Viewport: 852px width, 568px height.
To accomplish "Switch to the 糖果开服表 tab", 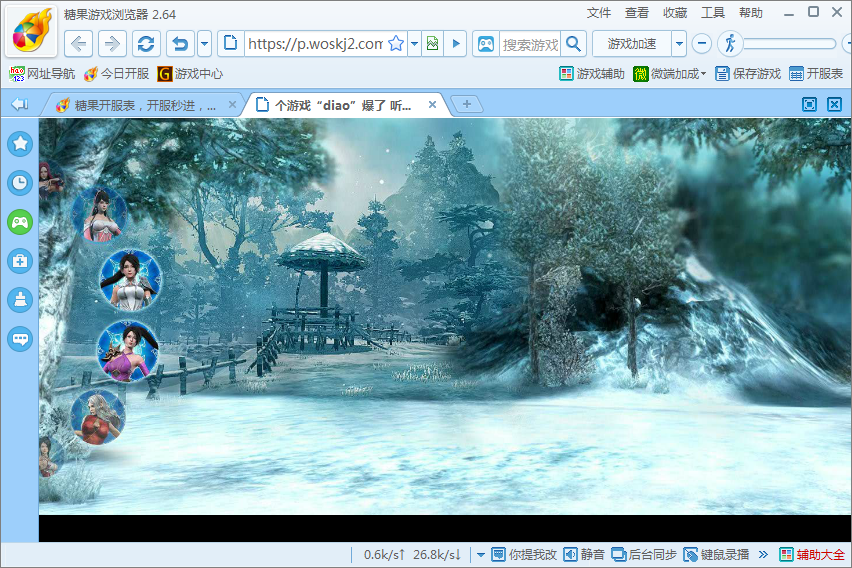I will coord(140,105).
